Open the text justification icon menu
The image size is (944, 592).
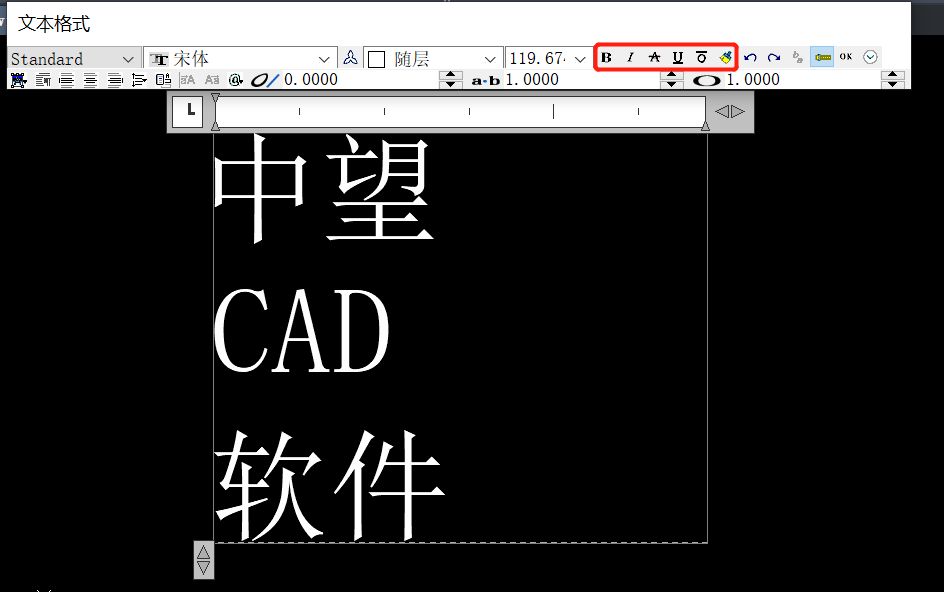click(19, 80)
